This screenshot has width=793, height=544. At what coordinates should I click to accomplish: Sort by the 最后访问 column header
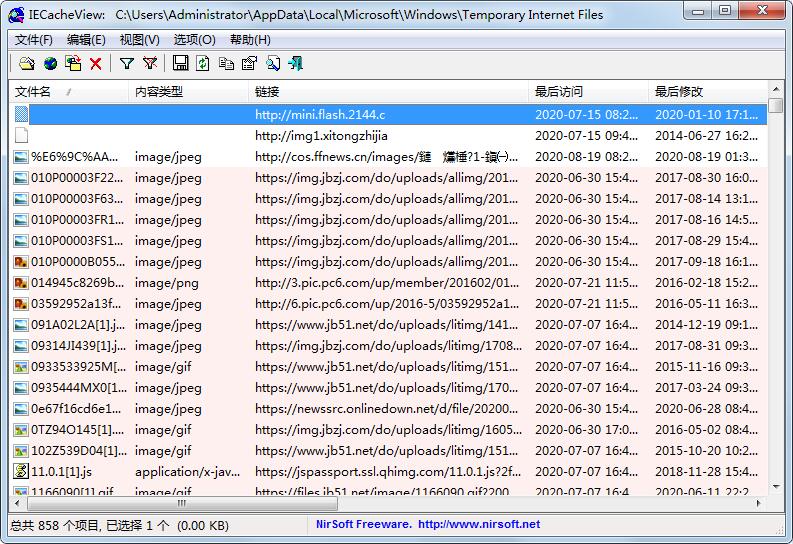pyautogui.click(x=559, y=92)
